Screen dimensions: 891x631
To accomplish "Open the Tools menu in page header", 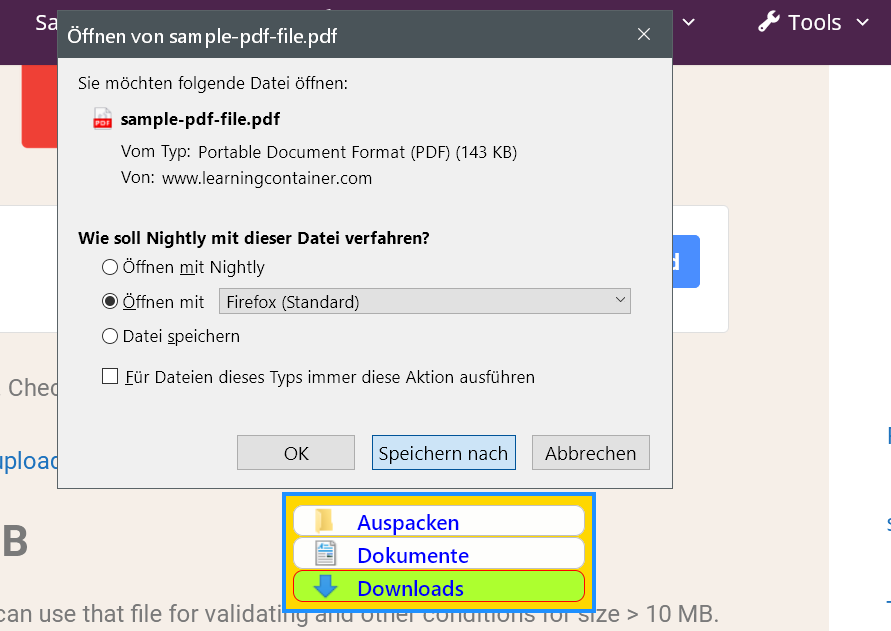I will coord(814,23).
